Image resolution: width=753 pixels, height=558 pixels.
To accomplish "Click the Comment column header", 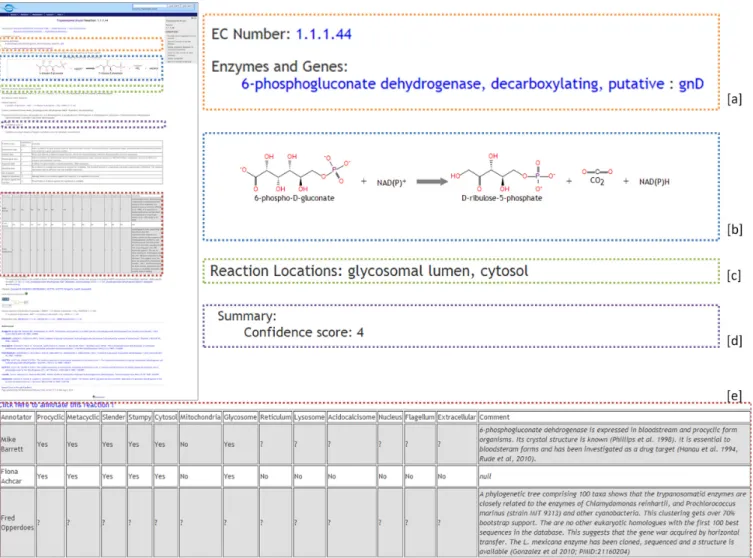I will click(x=614, y=417).
